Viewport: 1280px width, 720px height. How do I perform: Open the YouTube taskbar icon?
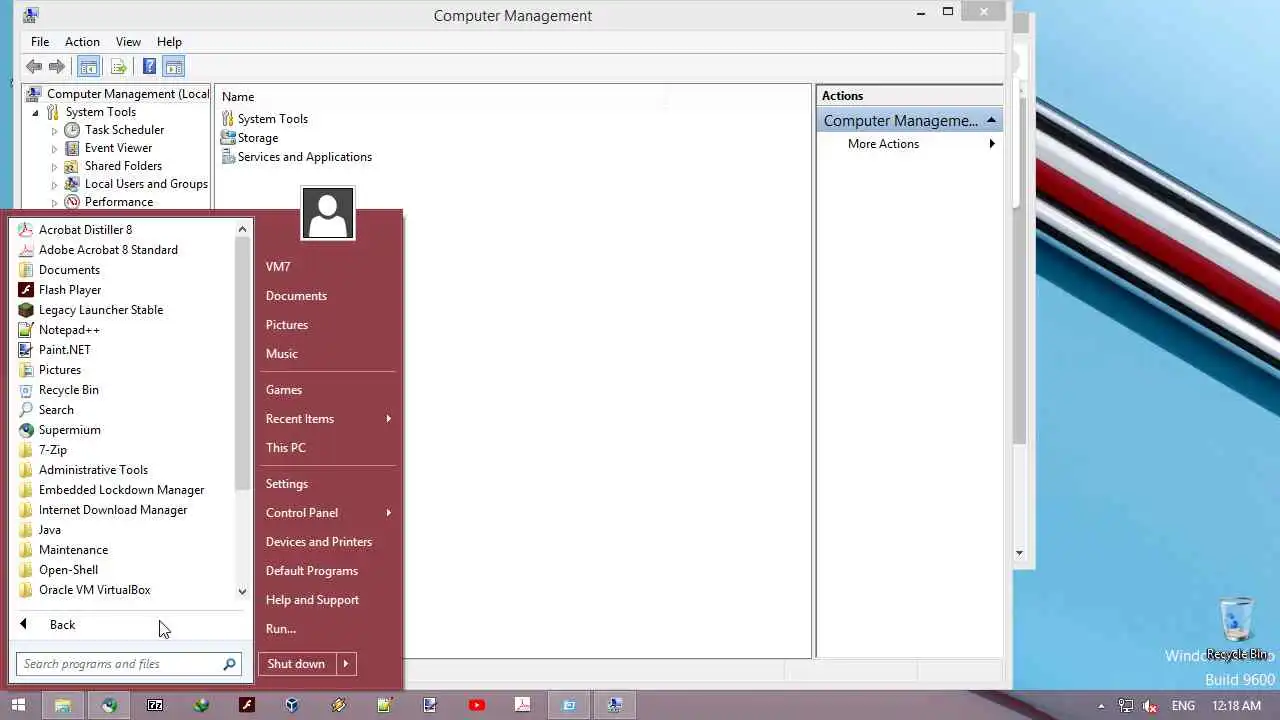coord(477,705)
